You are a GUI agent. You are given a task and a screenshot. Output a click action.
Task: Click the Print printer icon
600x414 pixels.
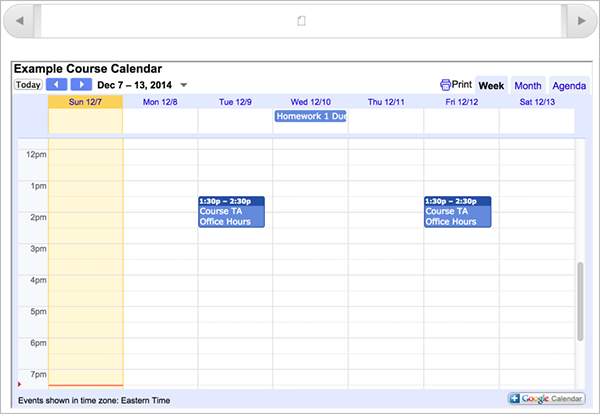(x=445, y=85)
